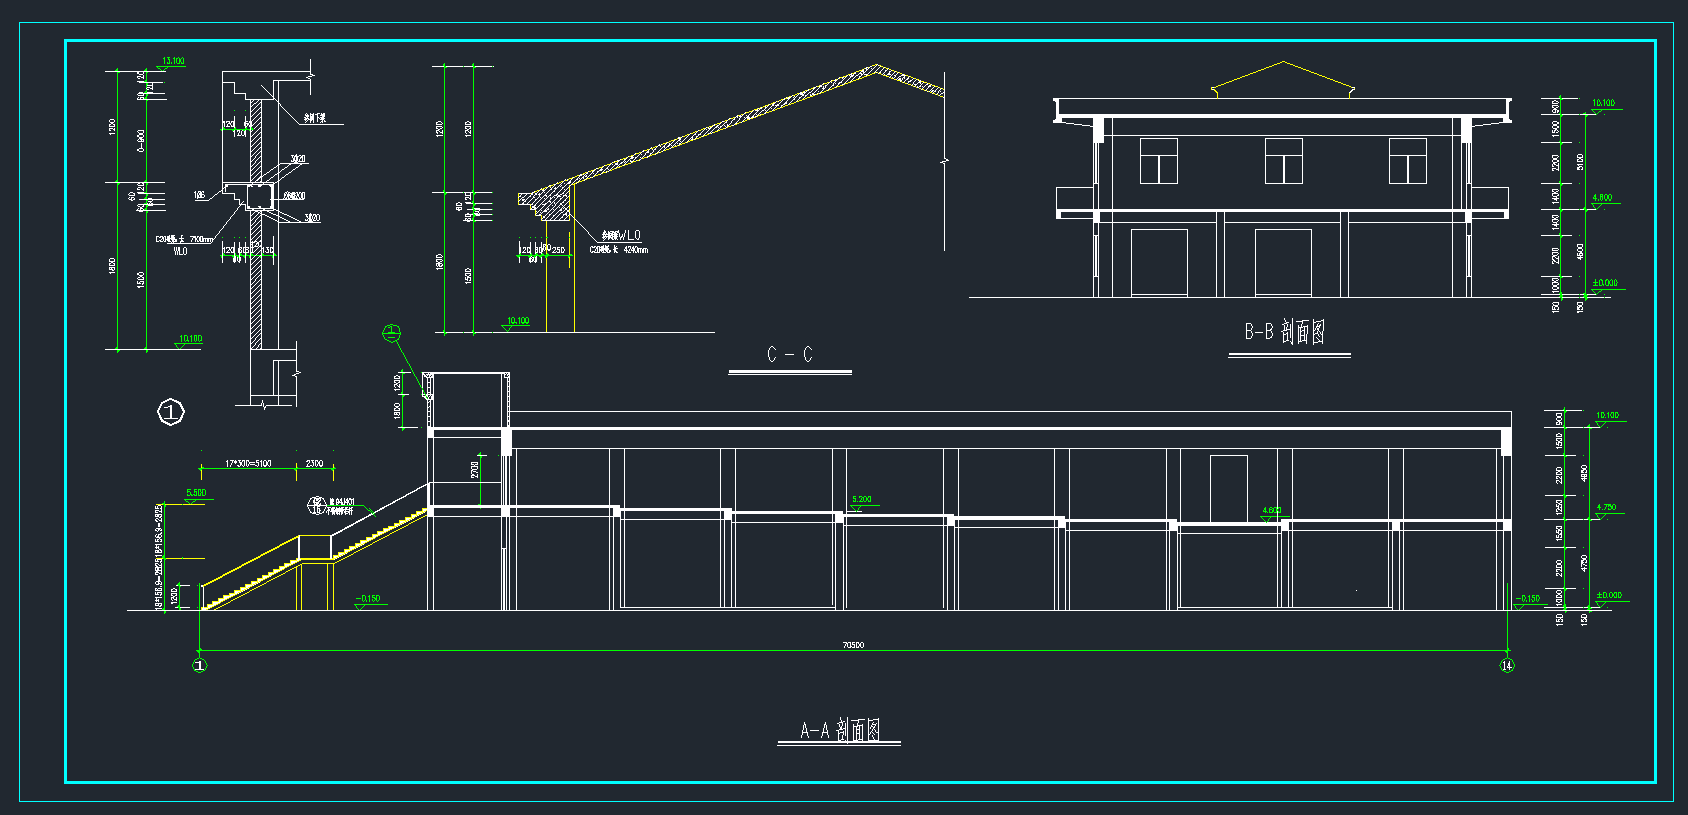Click the yellow roof peak in B-B section
1688x815 pixels.
[x=1283, y=63]
